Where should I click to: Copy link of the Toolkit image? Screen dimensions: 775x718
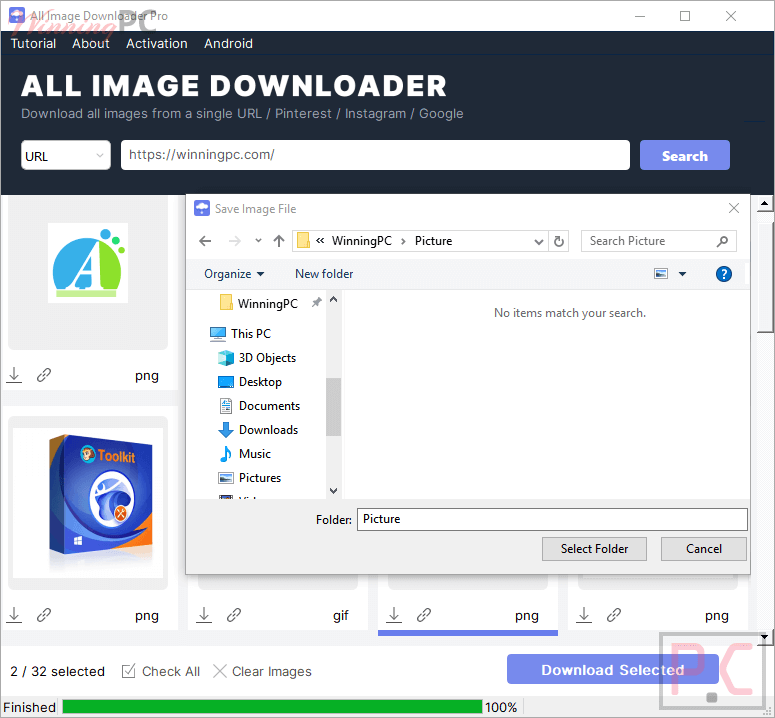[43, 615]
